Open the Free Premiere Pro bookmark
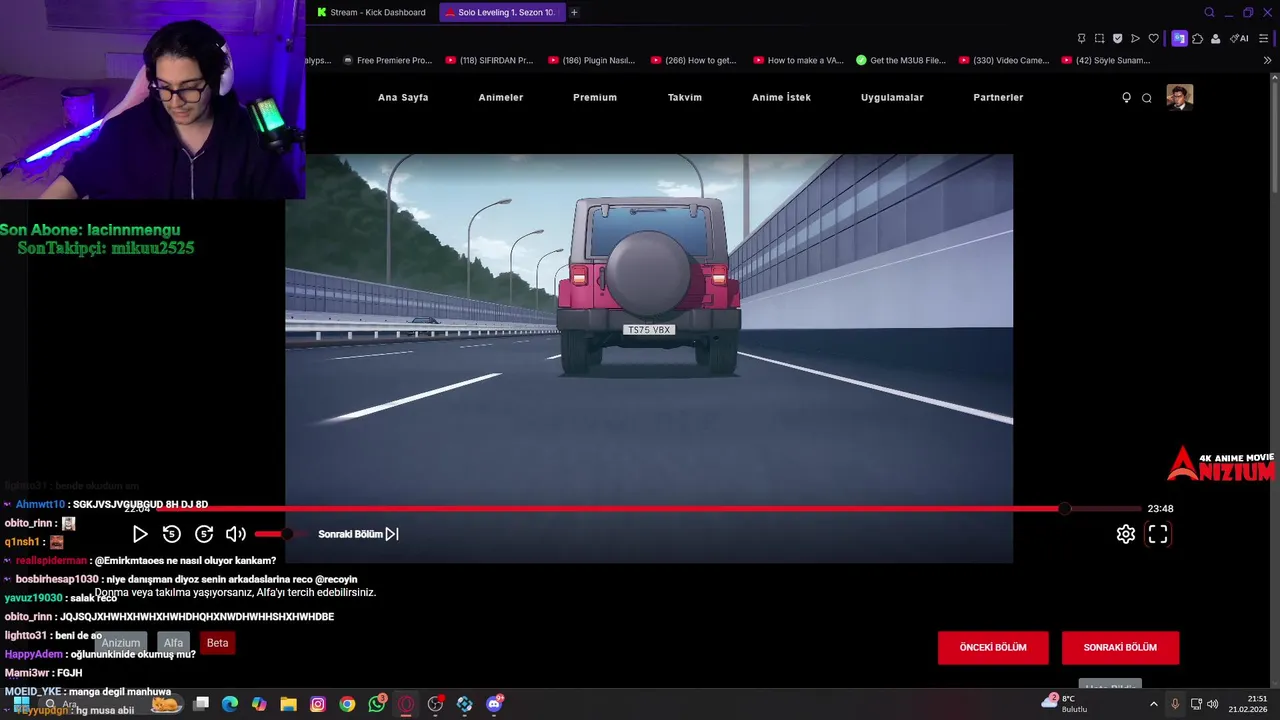 coord(387,60)
